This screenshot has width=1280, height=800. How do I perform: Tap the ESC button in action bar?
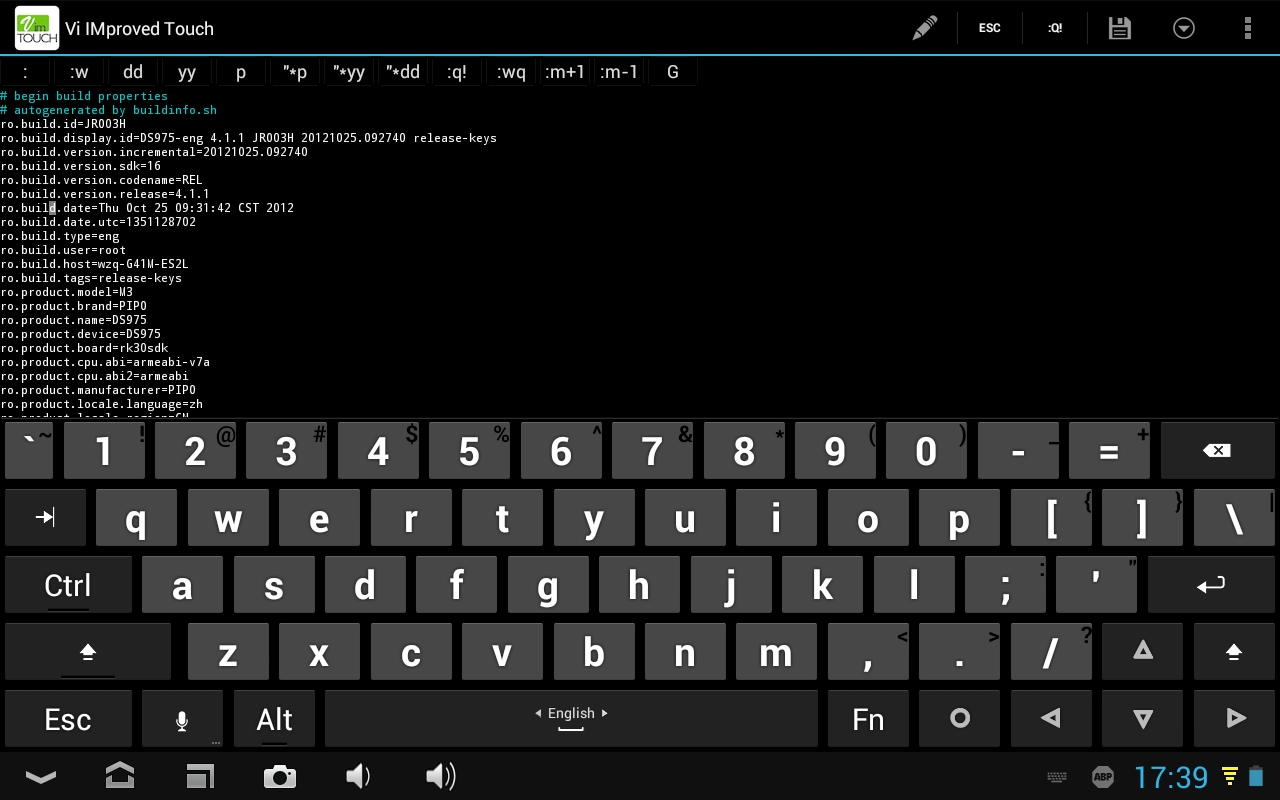990,28
